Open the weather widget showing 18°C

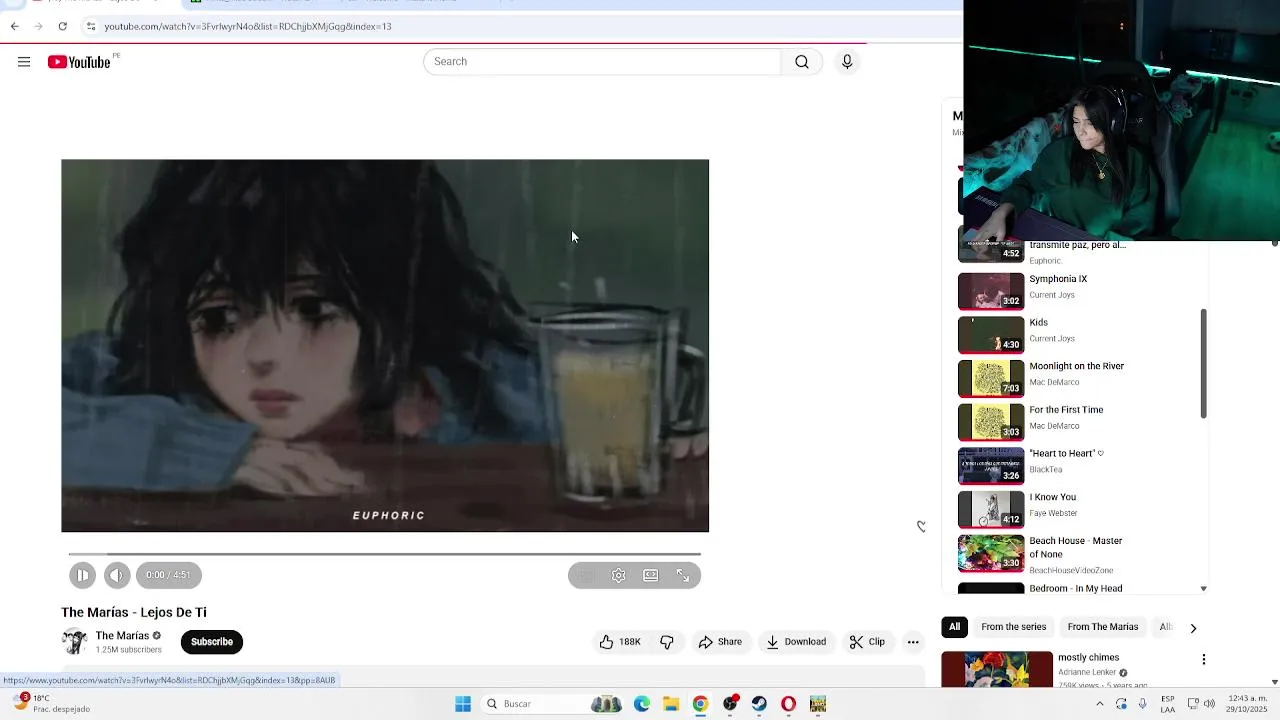(x=50, y=704)
